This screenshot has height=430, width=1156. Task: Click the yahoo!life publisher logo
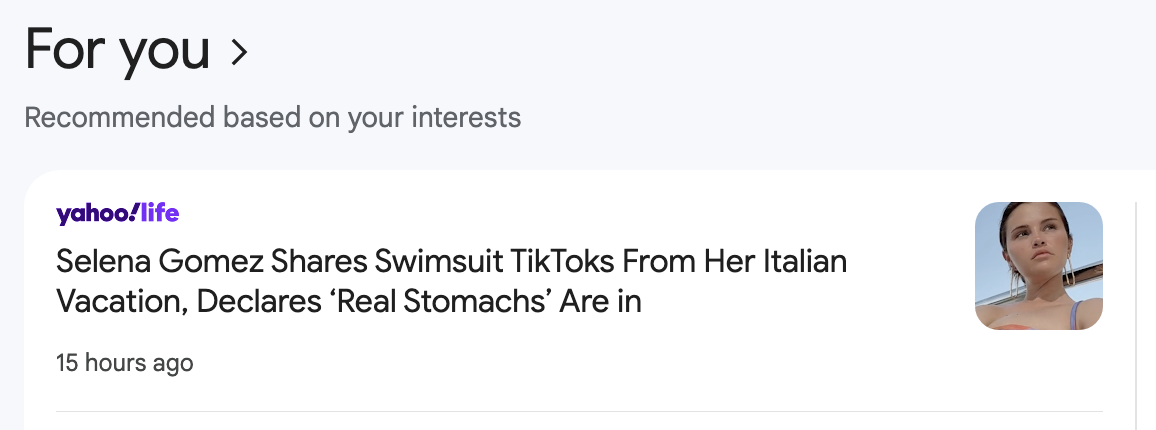tap(117, 213)
